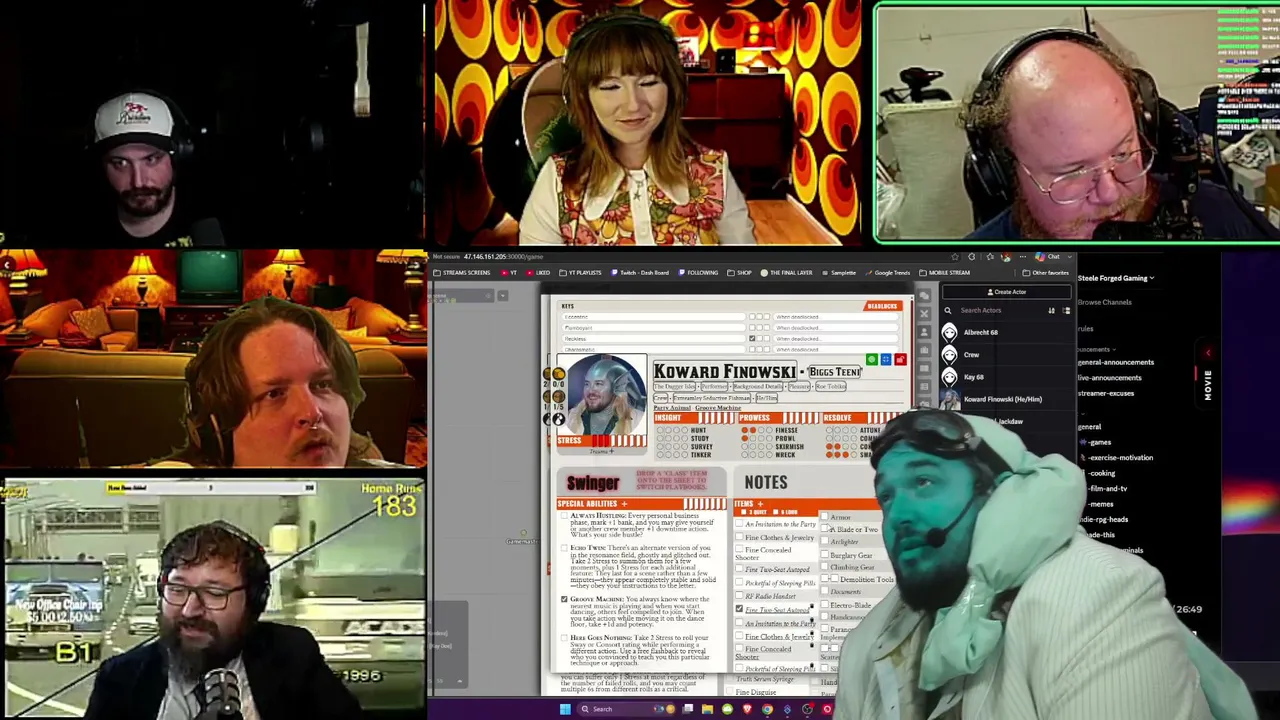
Task: Open the Journal sidebar tab icon
Action: point(924,369)
